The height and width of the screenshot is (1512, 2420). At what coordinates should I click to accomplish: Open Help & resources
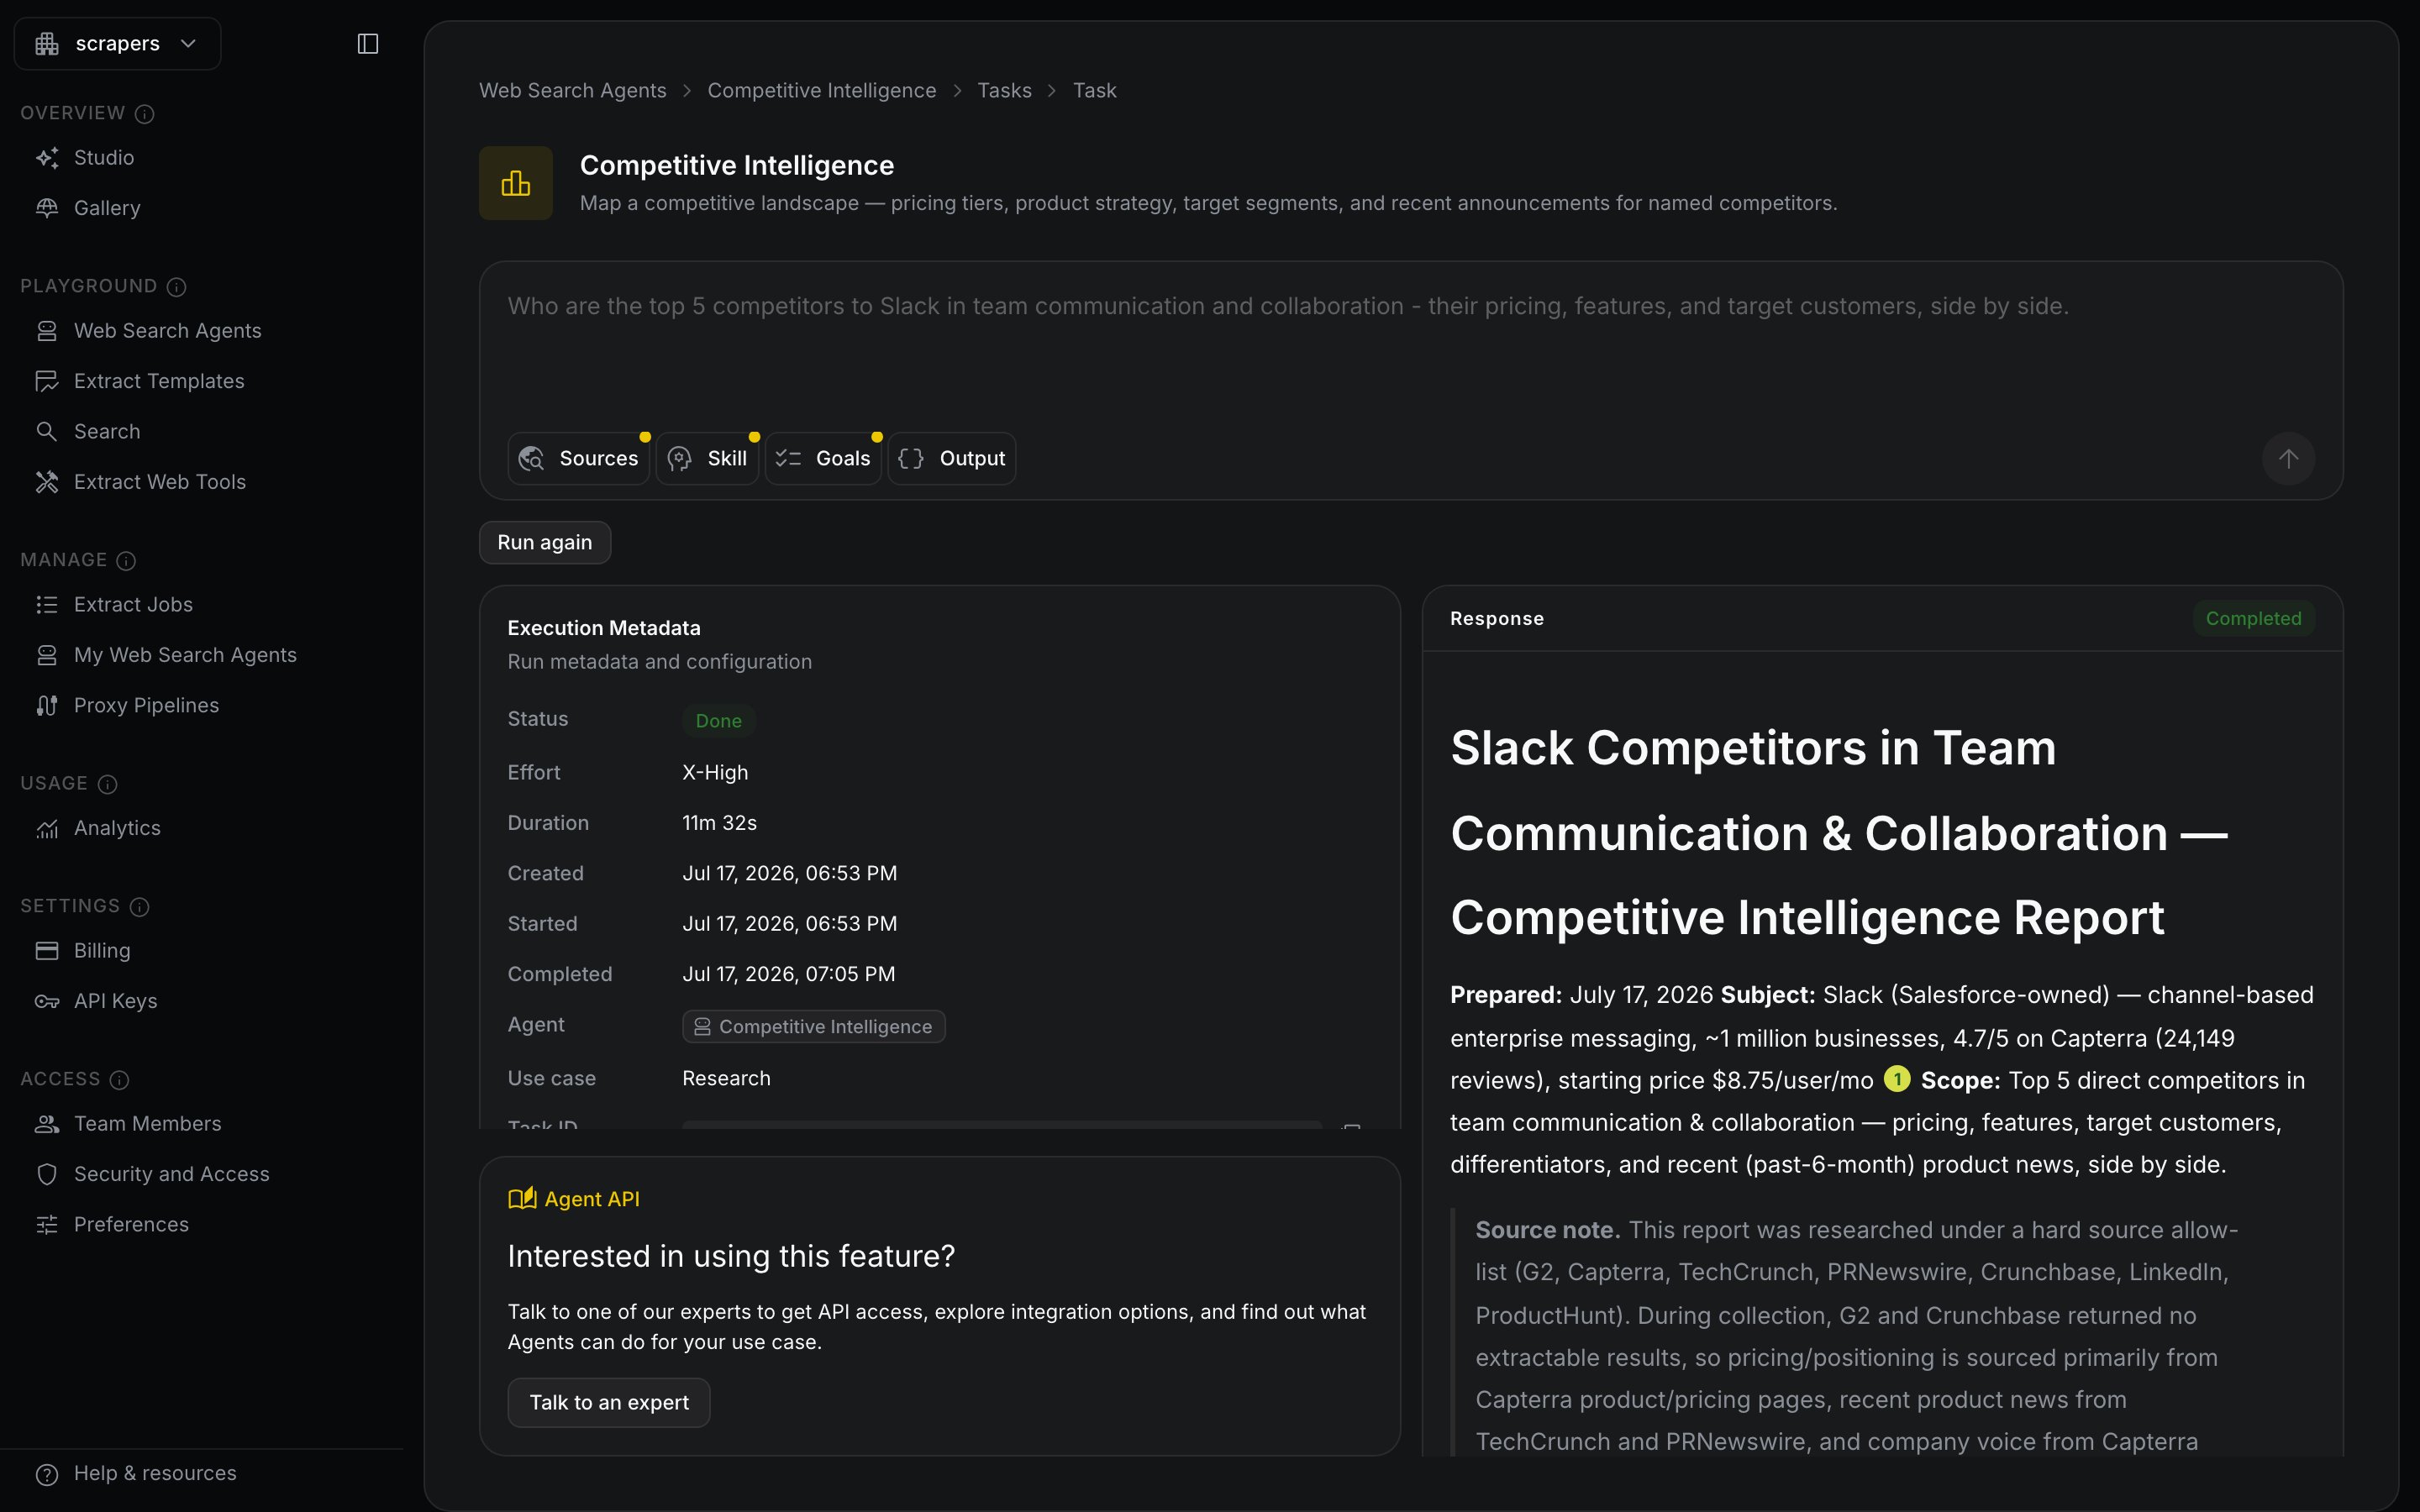coord(155,1473)
